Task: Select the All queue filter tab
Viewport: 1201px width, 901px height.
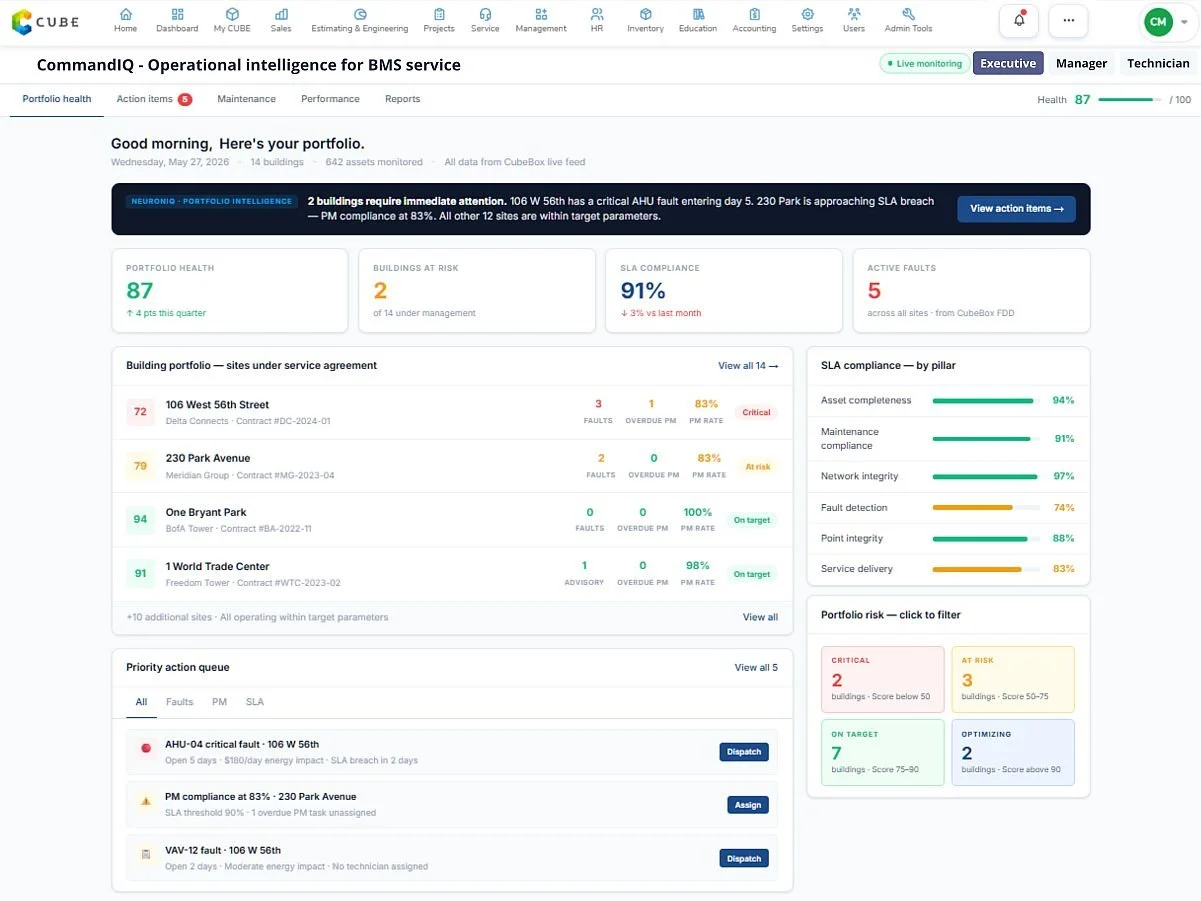Action: coord(141,702)
